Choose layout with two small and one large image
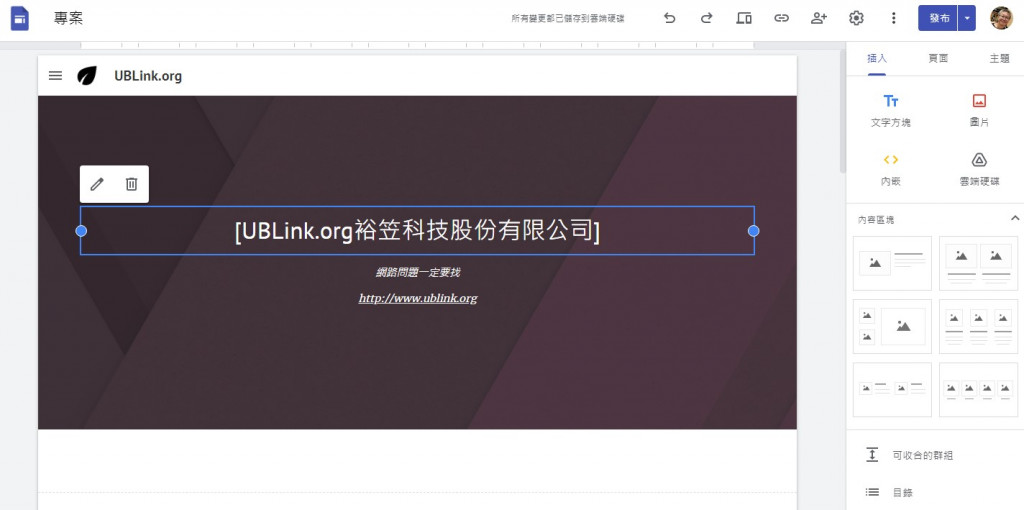This screenshot has height=510, width=1024. click(x=892, y=327)
